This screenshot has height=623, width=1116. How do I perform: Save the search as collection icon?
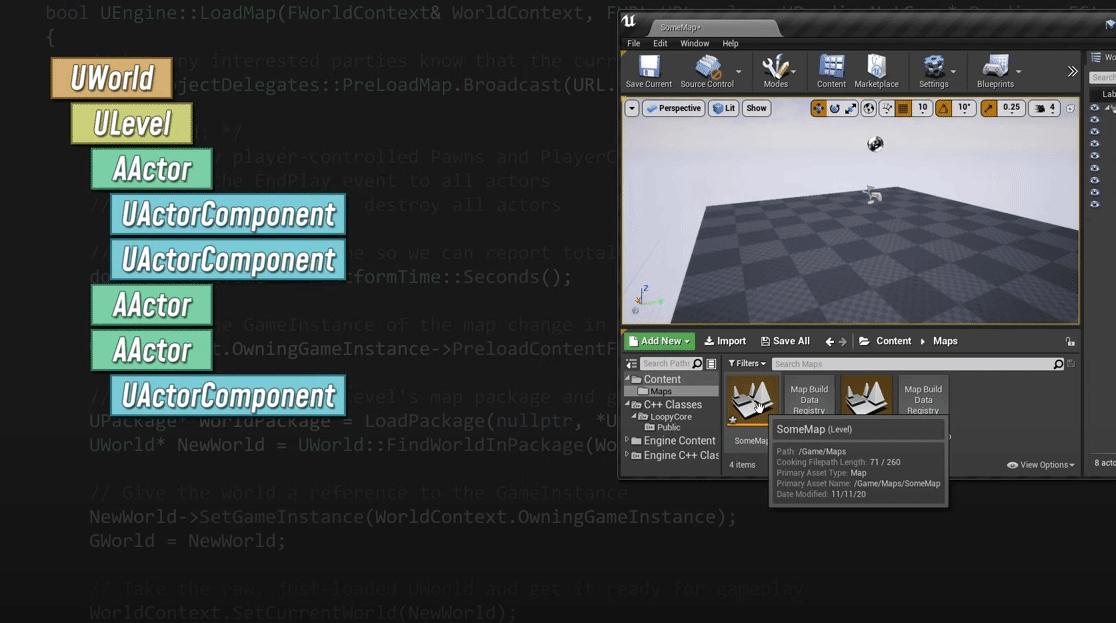pos(1071,364)
